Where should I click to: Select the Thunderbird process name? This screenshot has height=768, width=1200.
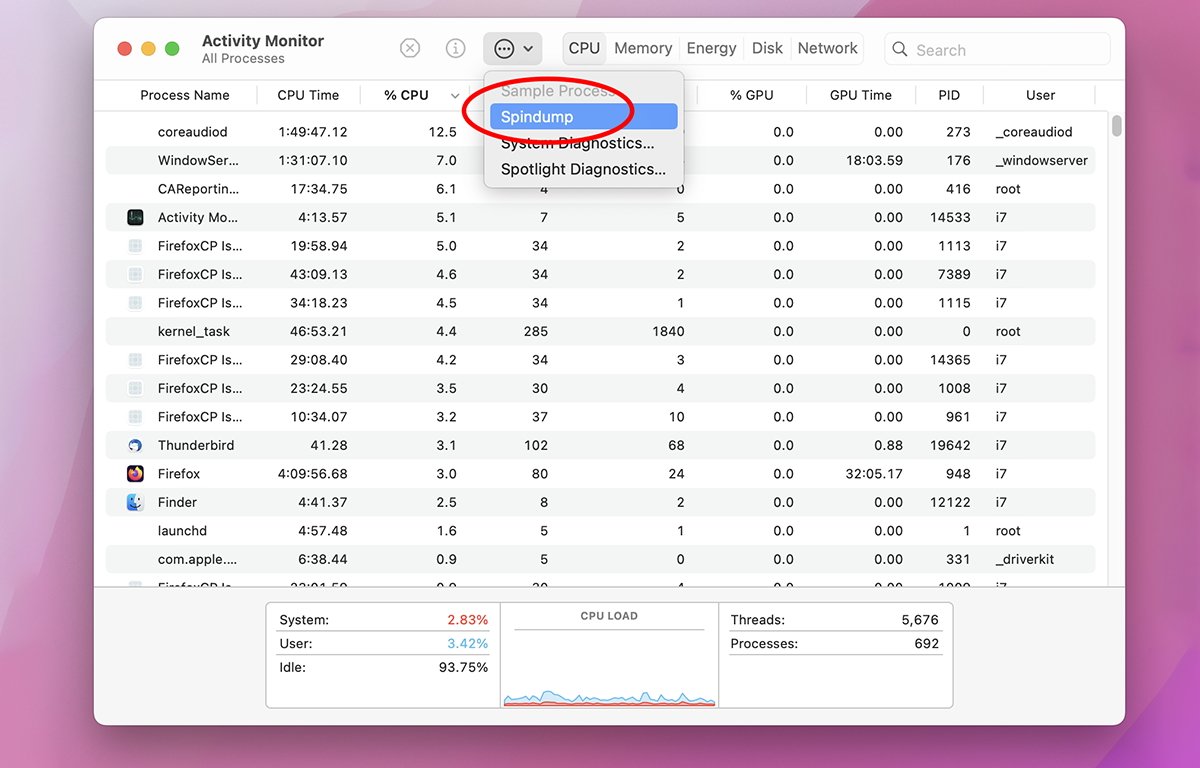point(195,445)
